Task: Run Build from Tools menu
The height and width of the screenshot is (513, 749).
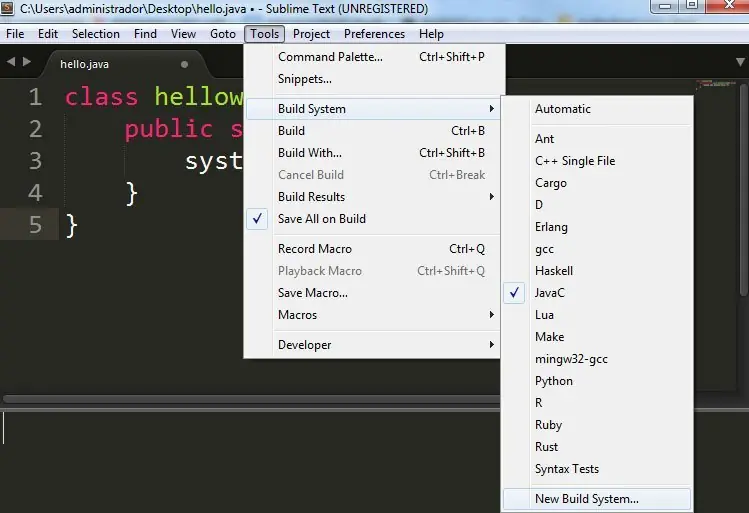Action: pos(373,131)
